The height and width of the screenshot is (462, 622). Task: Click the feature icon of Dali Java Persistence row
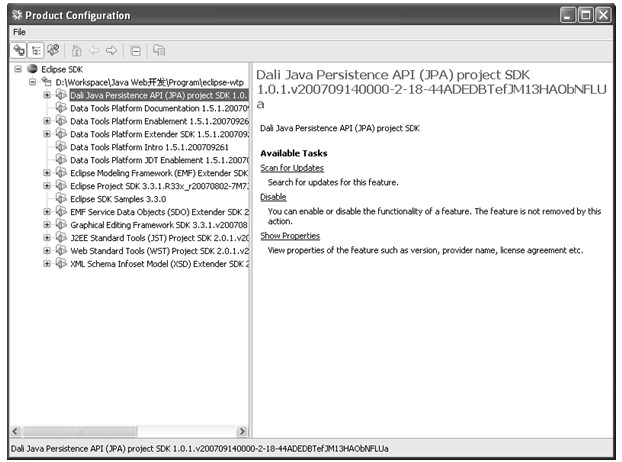pyautogui.click(x=61, y=95)
